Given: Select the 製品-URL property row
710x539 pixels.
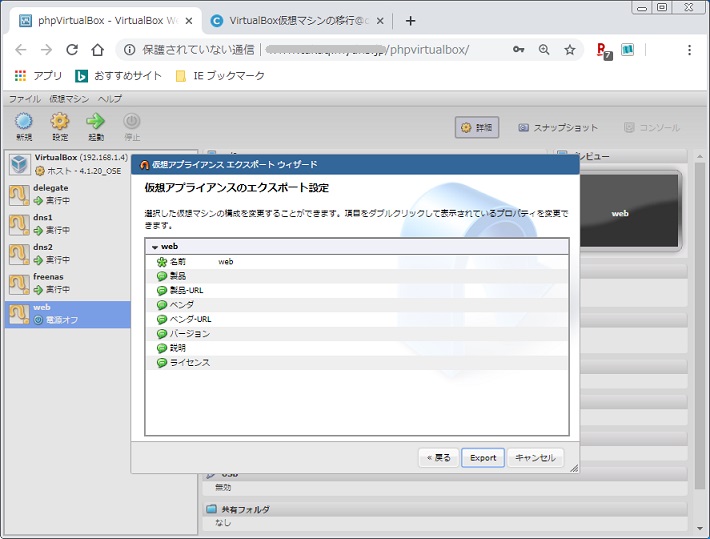Looking at the screenshot, I should (357, 290).
